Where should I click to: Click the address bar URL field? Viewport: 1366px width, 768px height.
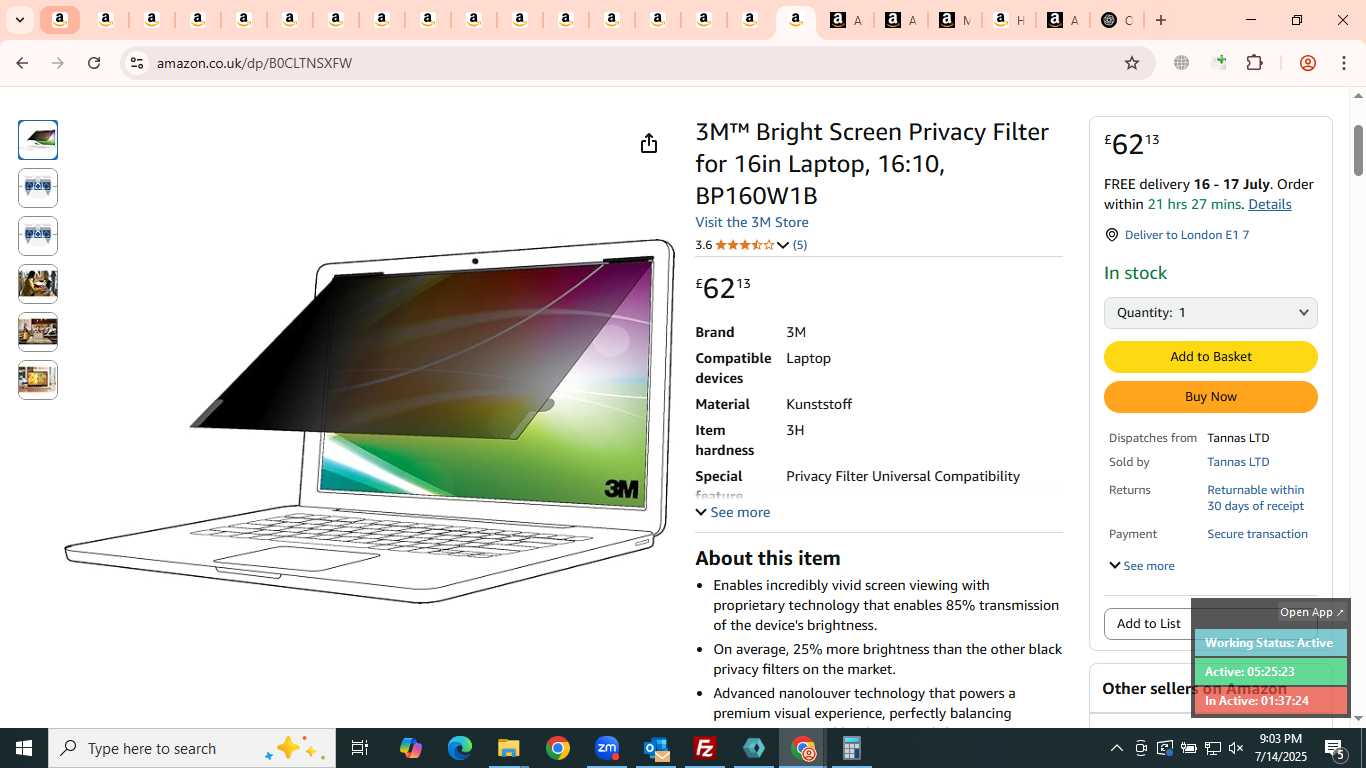[630, 63]
